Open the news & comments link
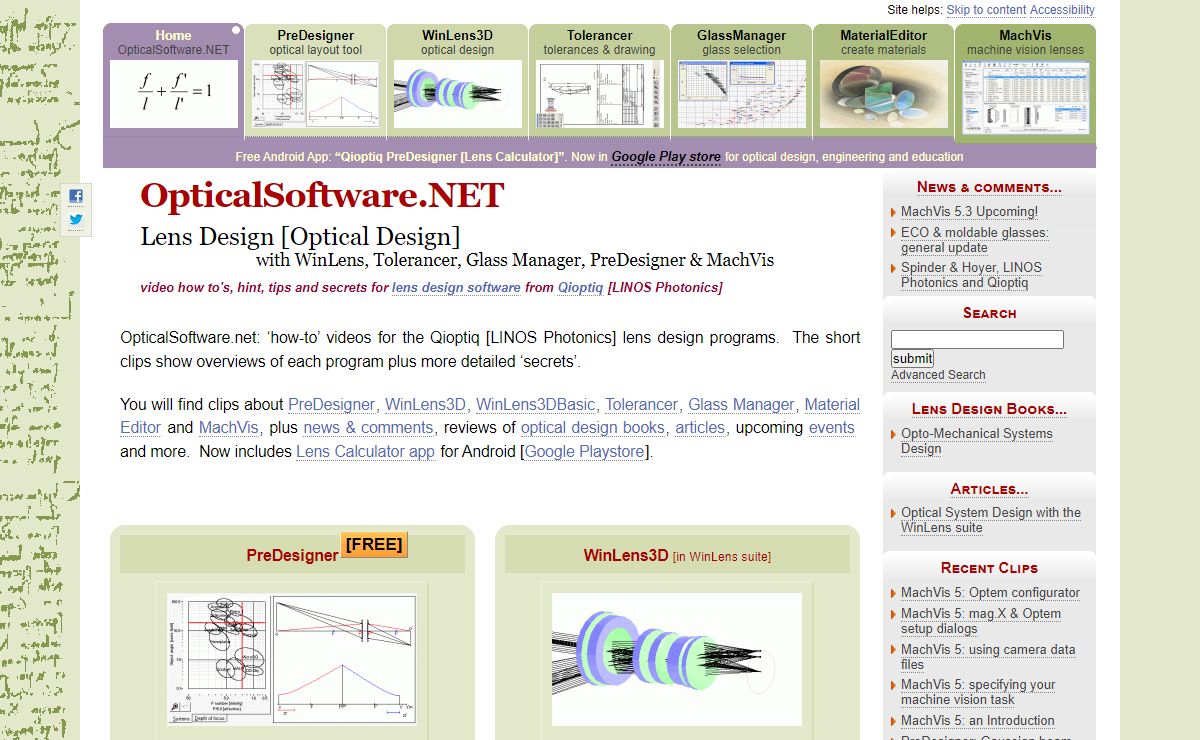The width and height of the screenshot is (1200, 740). pyautogui.click(x=368, y=427)
